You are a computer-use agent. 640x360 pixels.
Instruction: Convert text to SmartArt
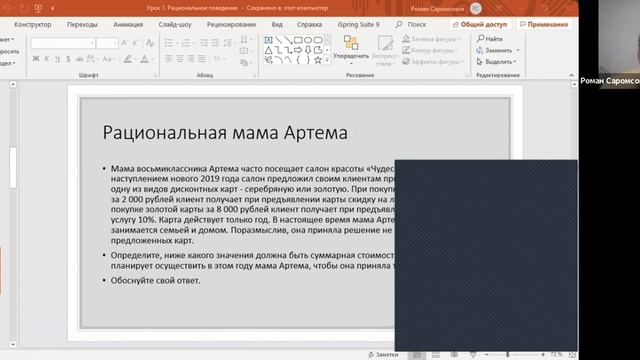pyautogui.click(x=246, y=63)
